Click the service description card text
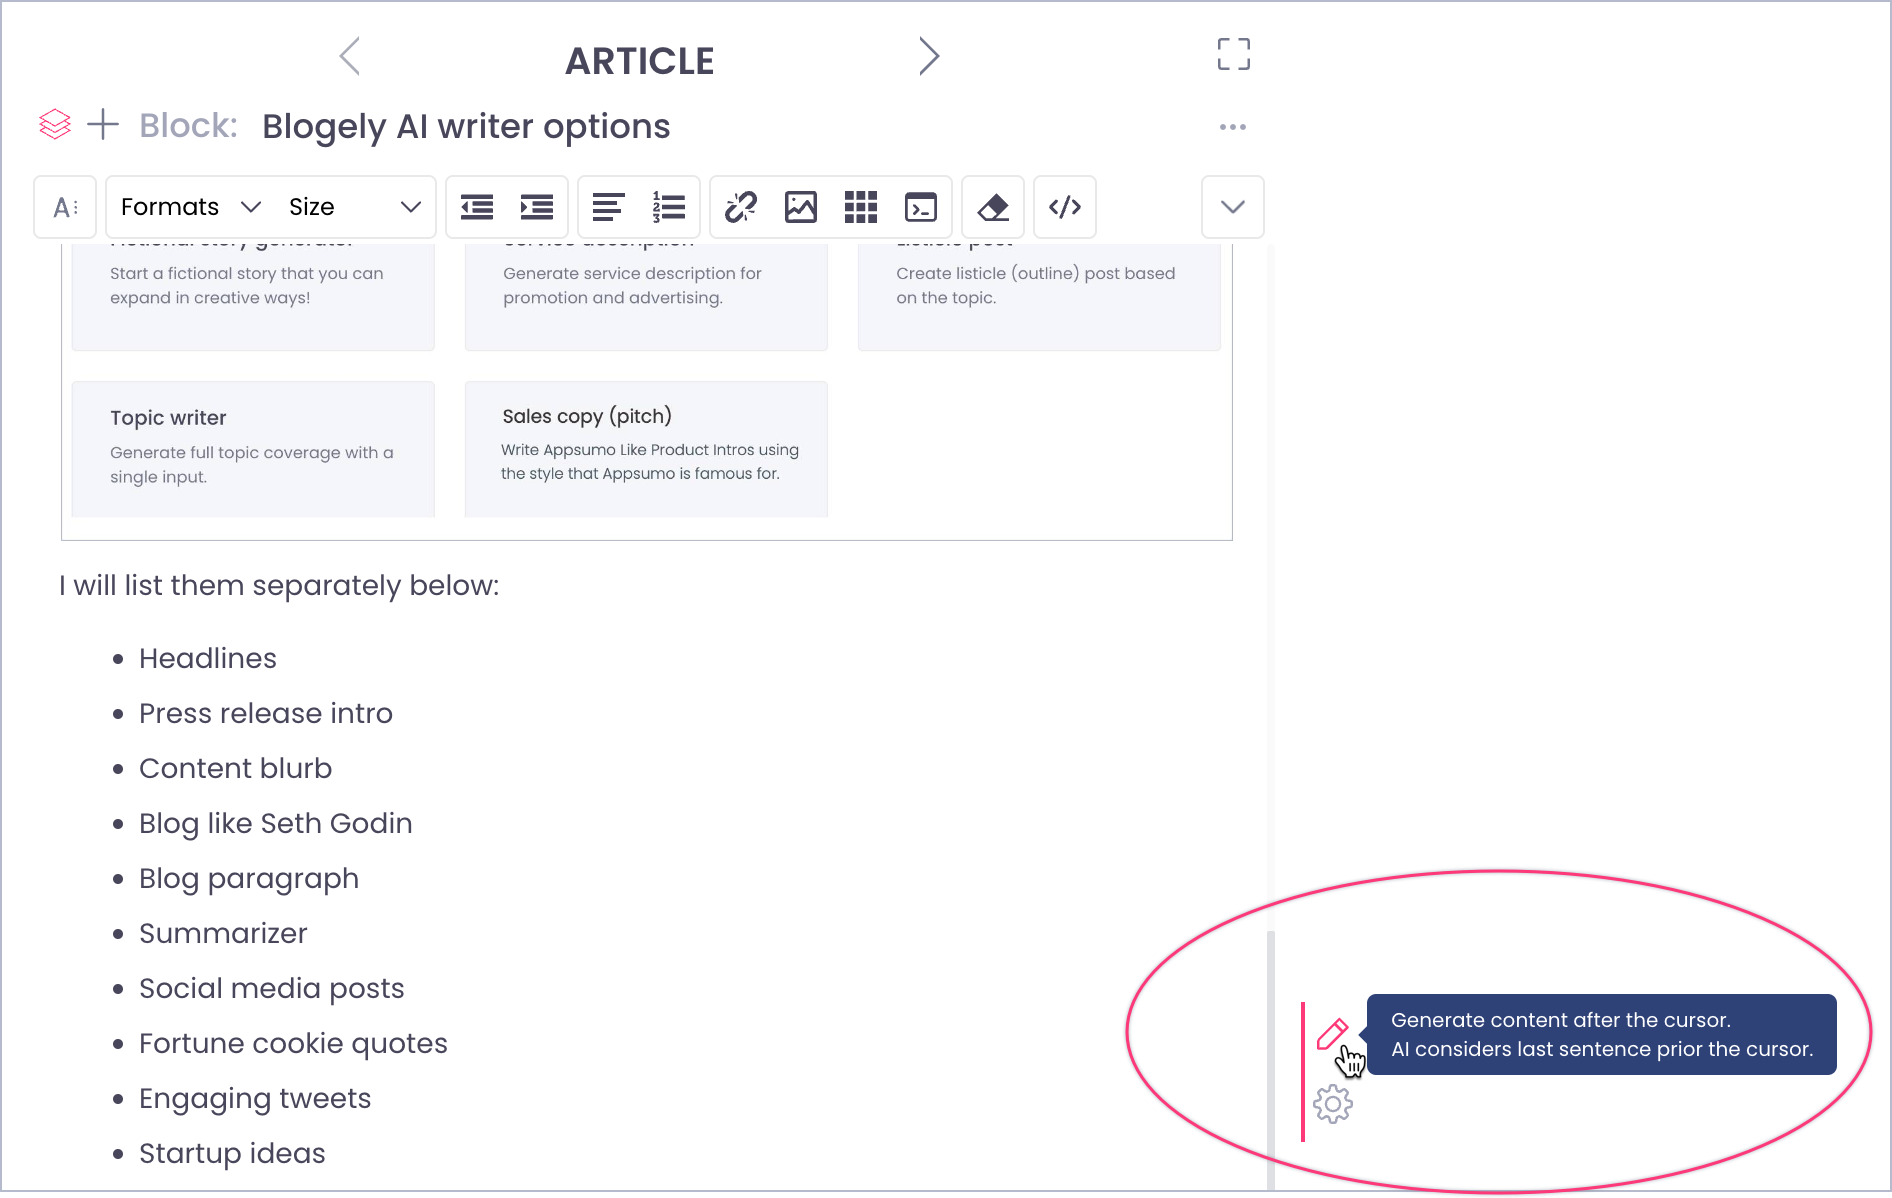This screenshot has width=1892, height=1198. [632, 285]
